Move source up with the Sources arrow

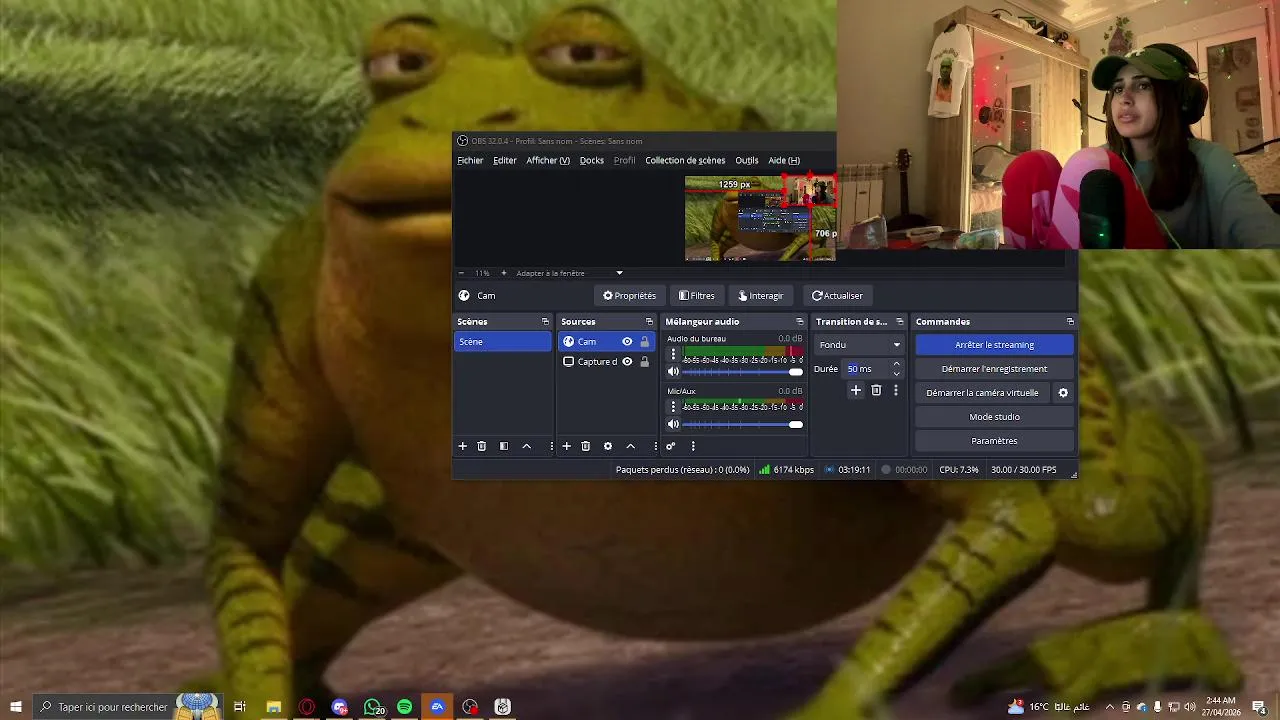(630, 446)
